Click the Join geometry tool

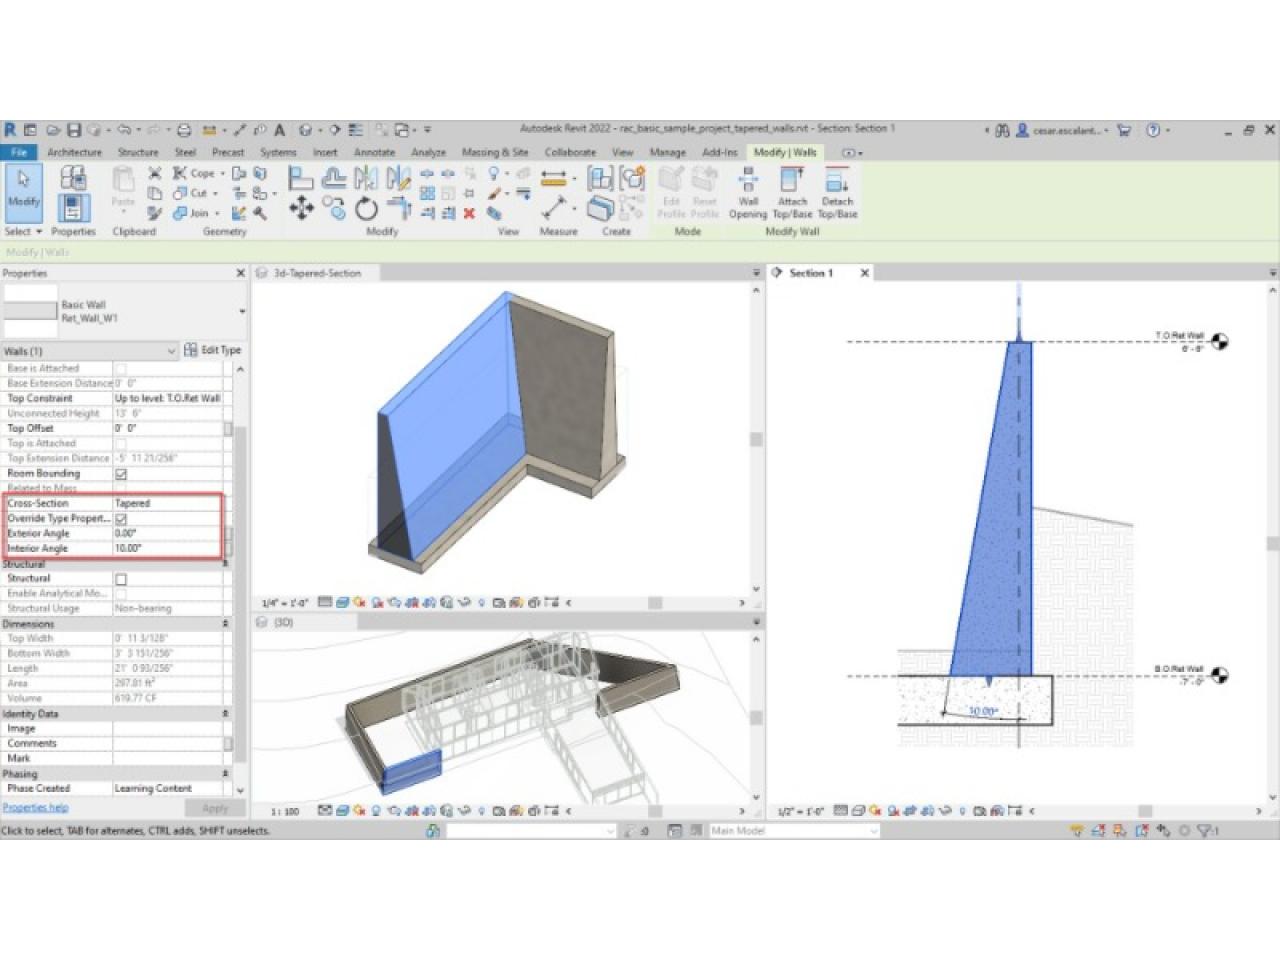click(x=196, y=213)
